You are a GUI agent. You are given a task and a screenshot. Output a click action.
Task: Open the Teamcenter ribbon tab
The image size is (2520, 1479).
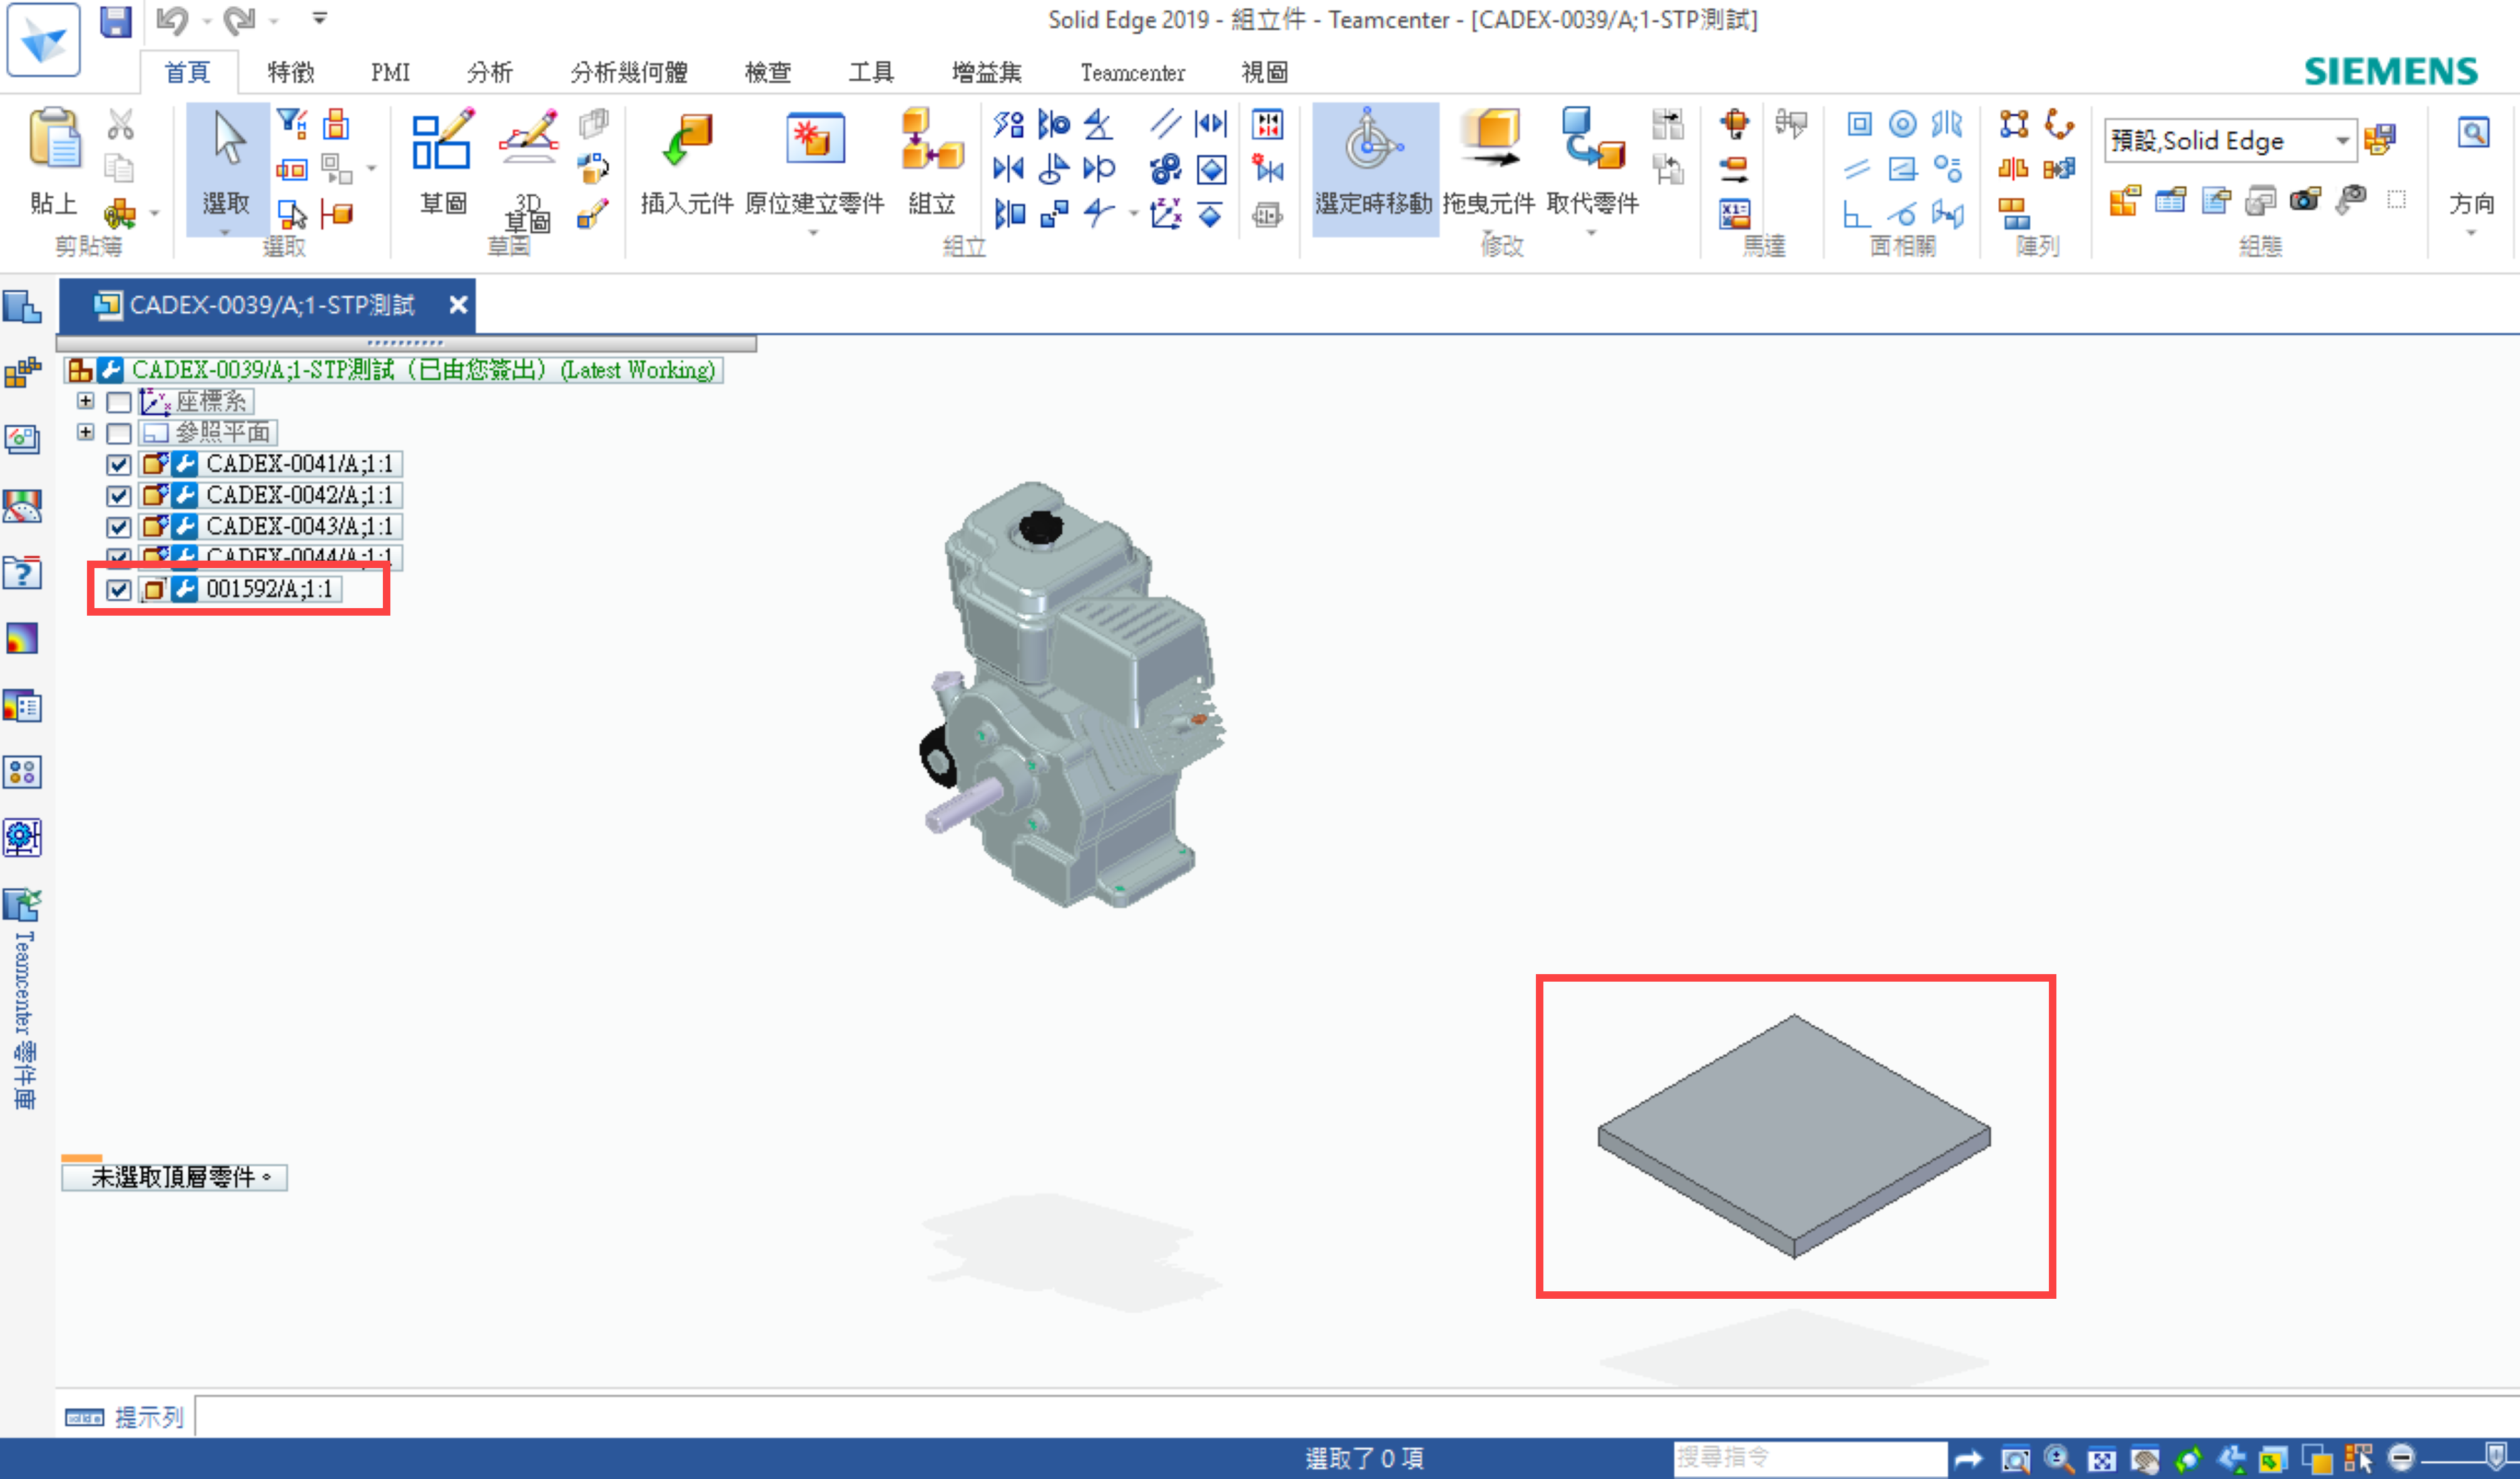click(x=1133, y=72)
